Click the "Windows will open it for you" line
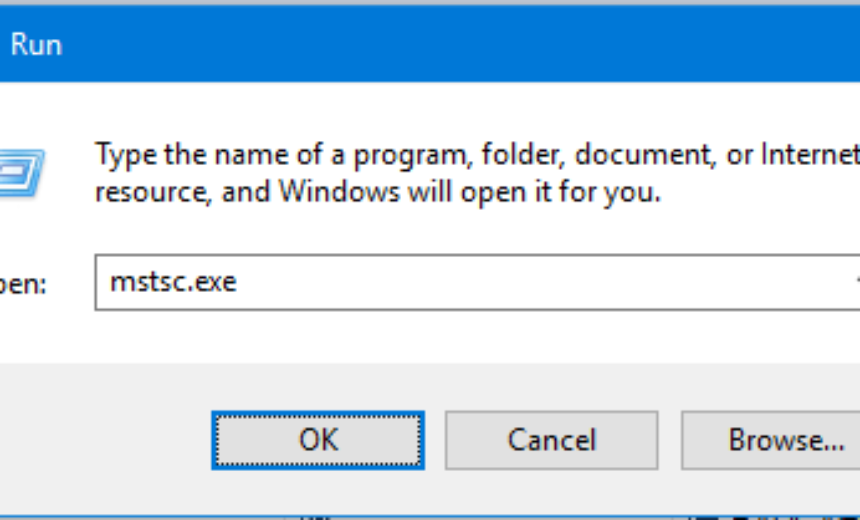 click(x=440, y=191)
